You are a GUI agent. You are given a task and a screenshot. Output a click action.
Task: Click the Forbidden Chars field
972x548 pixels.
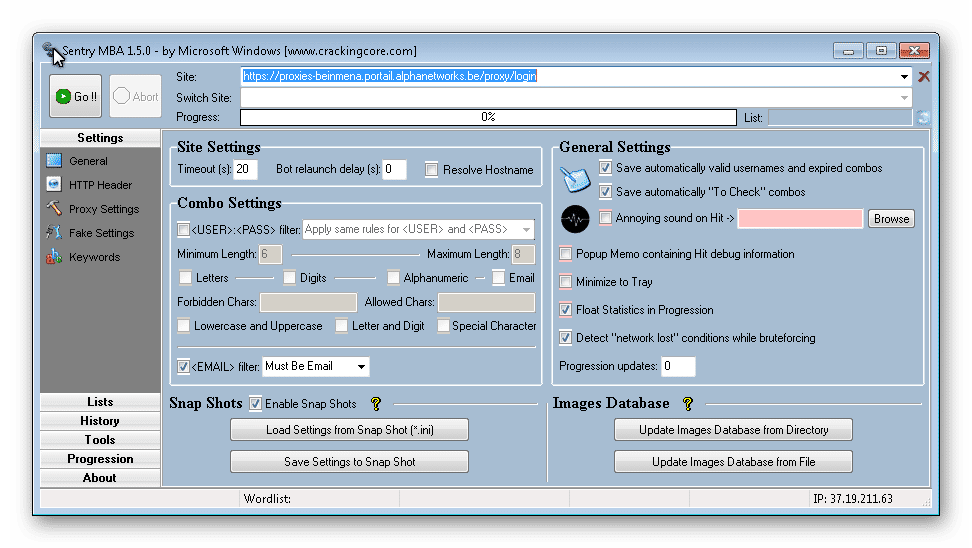(308, 302)
